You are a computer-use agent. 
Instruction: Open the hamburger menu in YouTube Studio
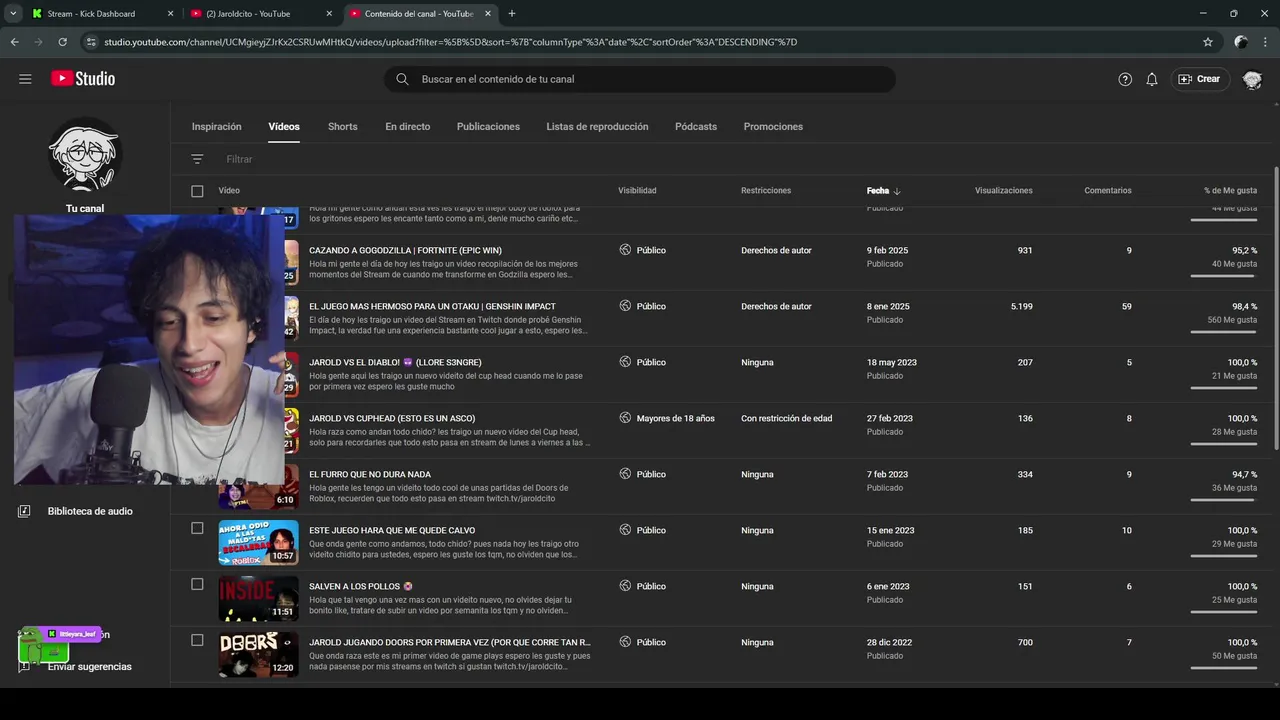[25, 79]
